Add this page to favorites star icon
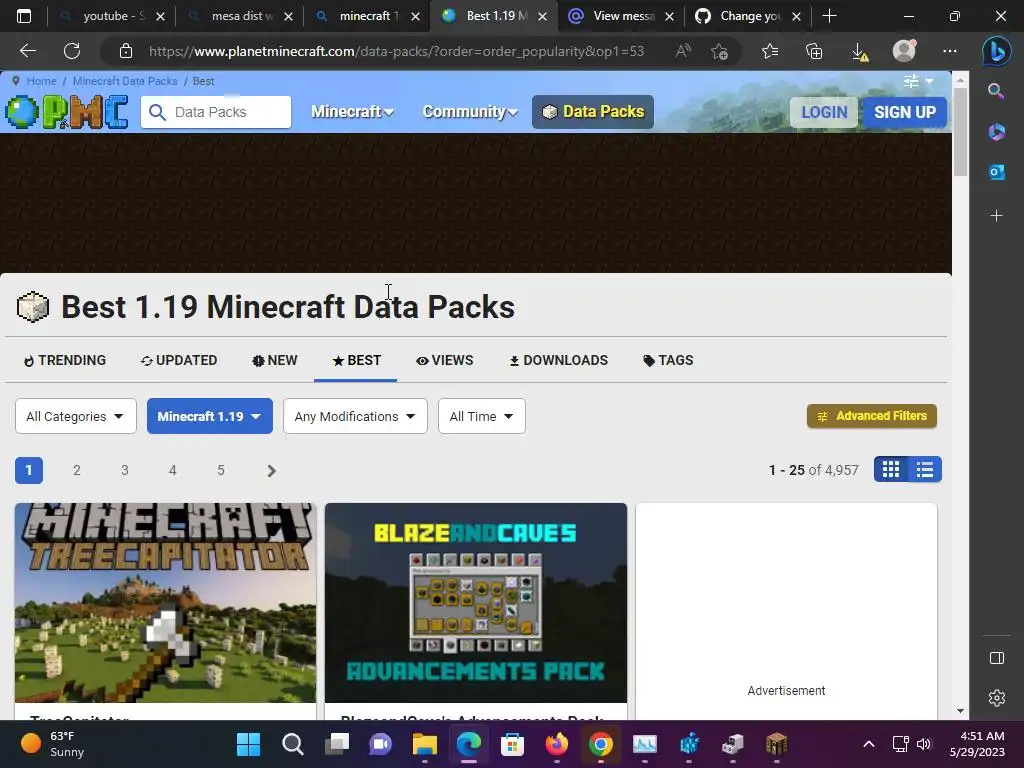 [x=720, y=51]
